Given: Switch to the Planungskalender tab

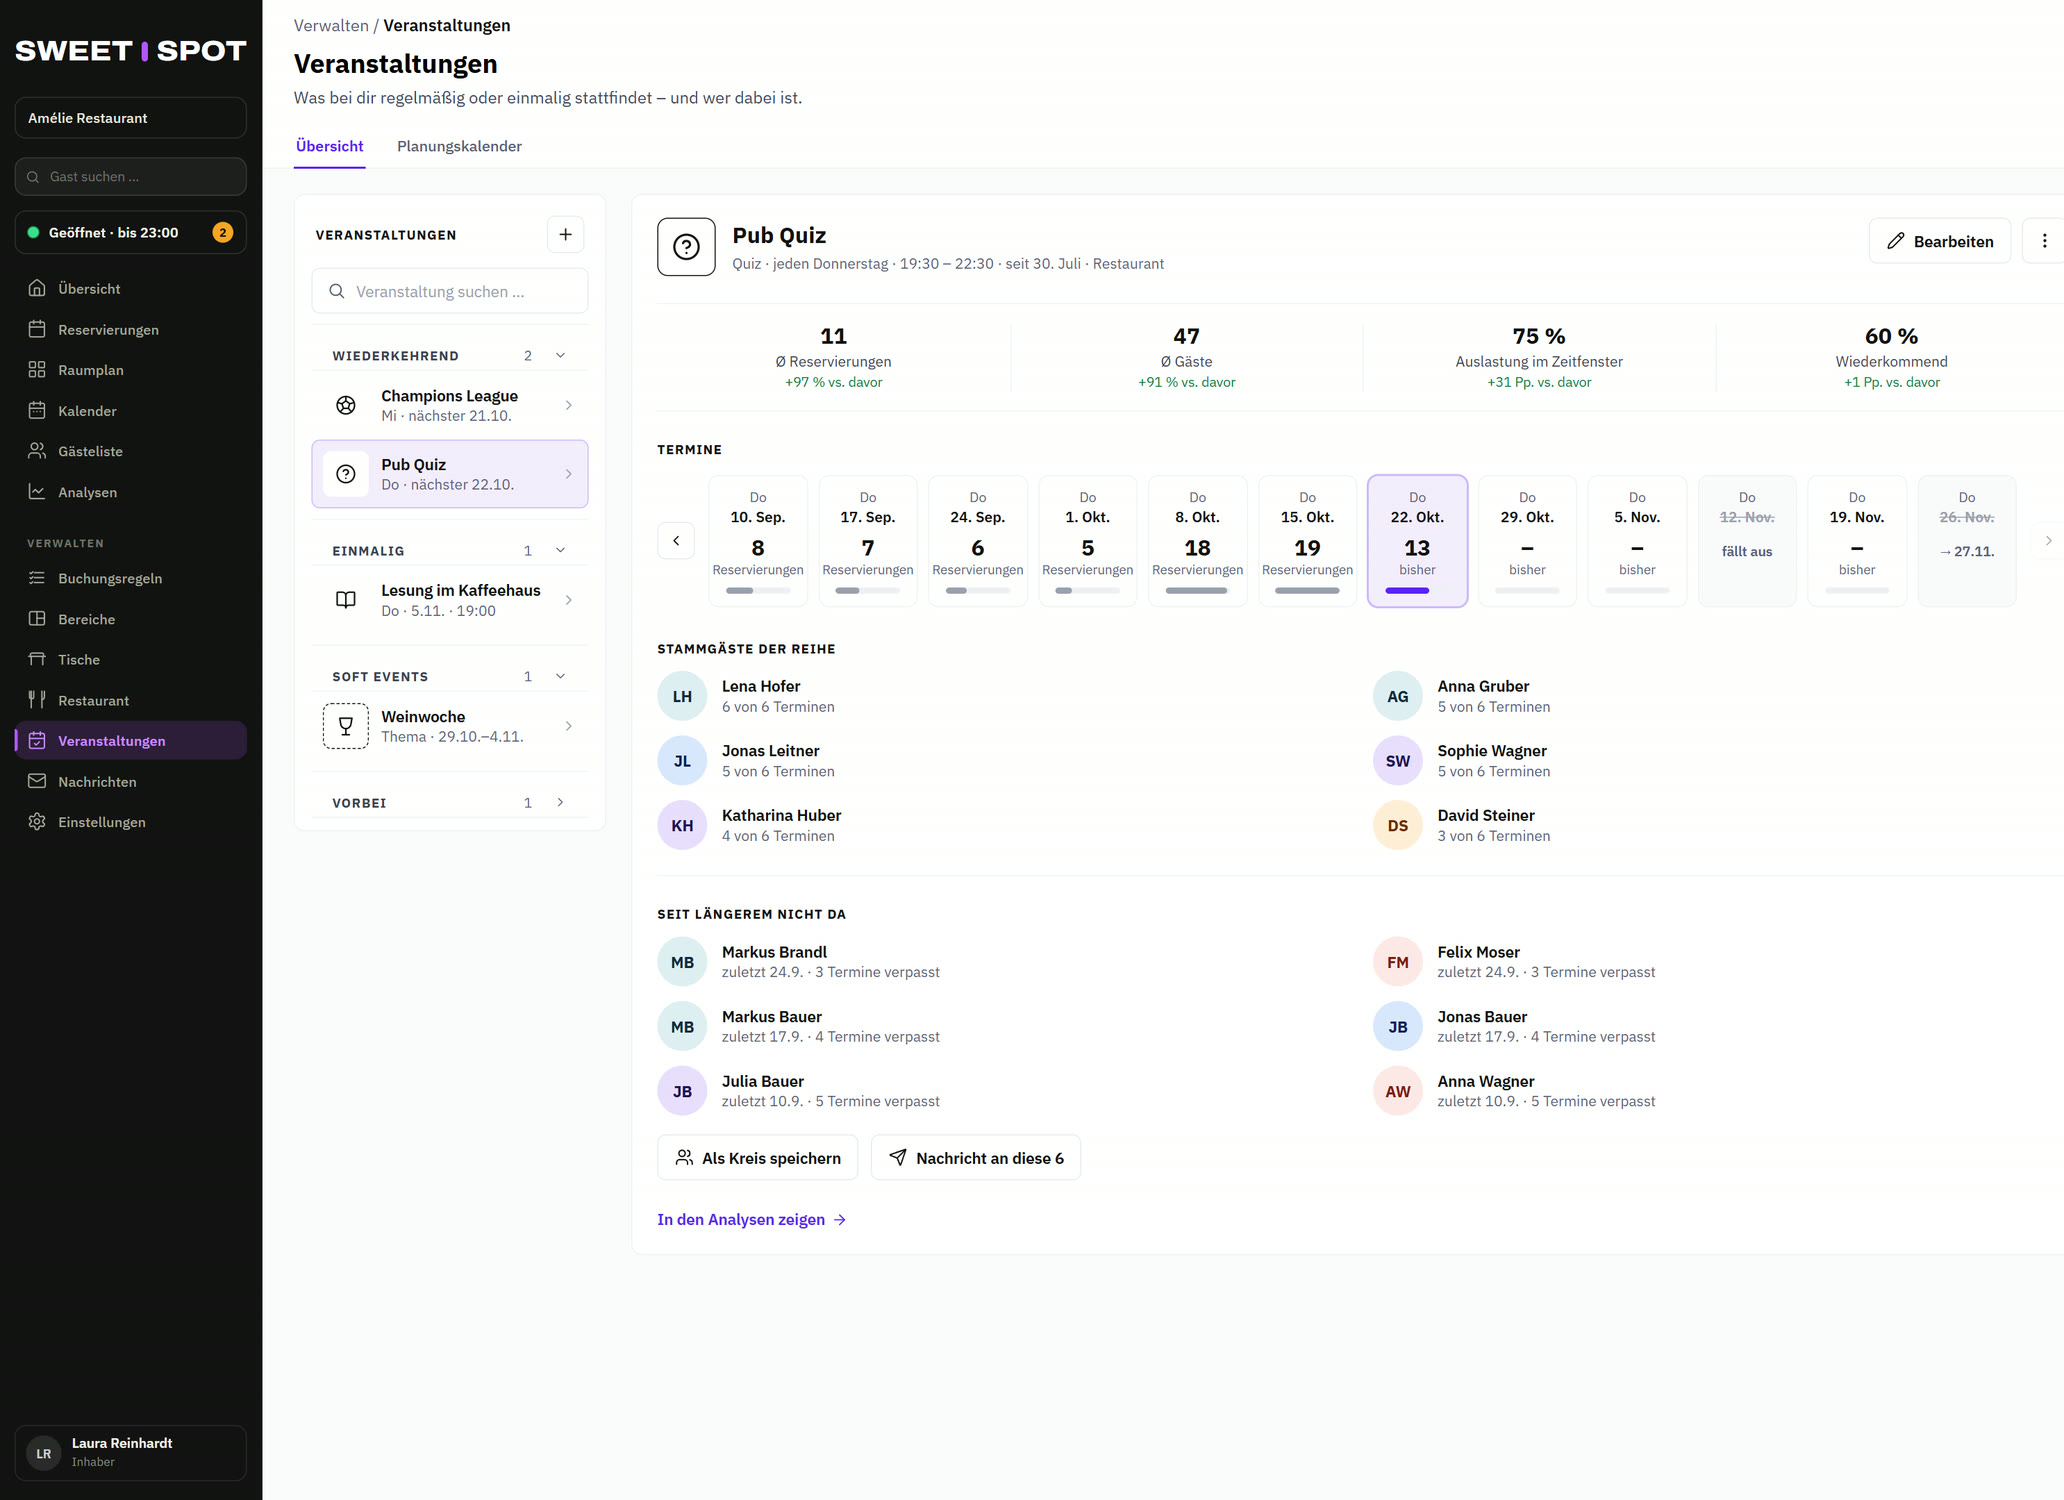Looking at the screenshot, I should [x=459, y=146].
